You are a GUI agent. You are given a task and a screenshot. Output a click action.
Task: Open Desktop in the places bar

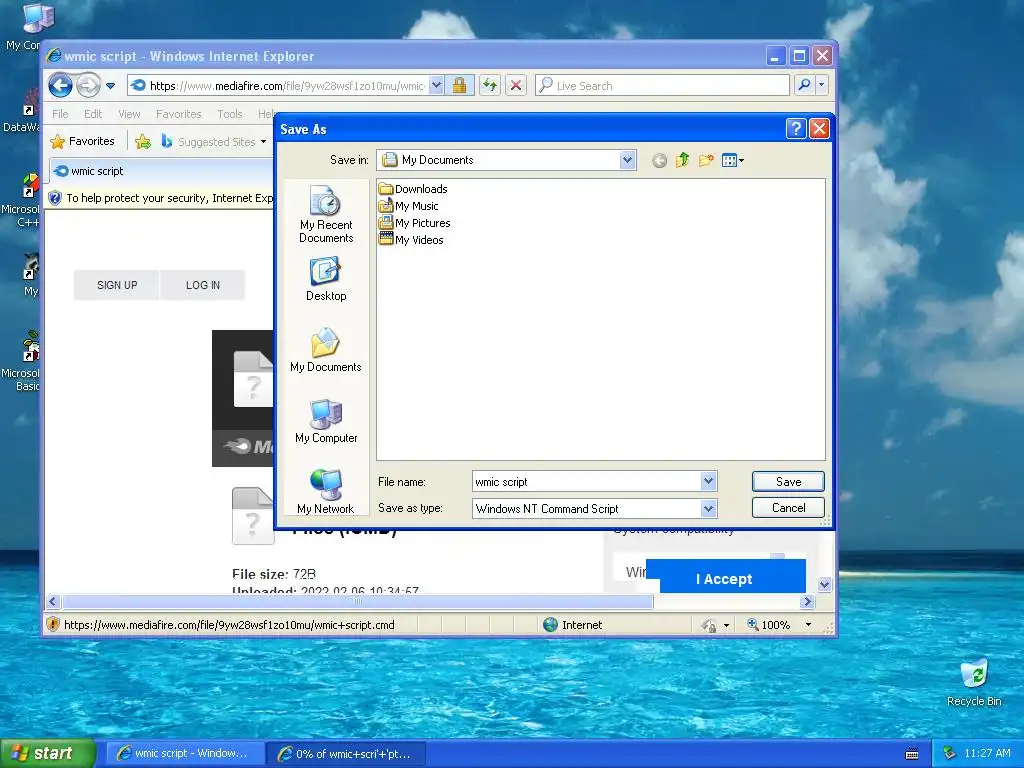(x=326, y=279)
